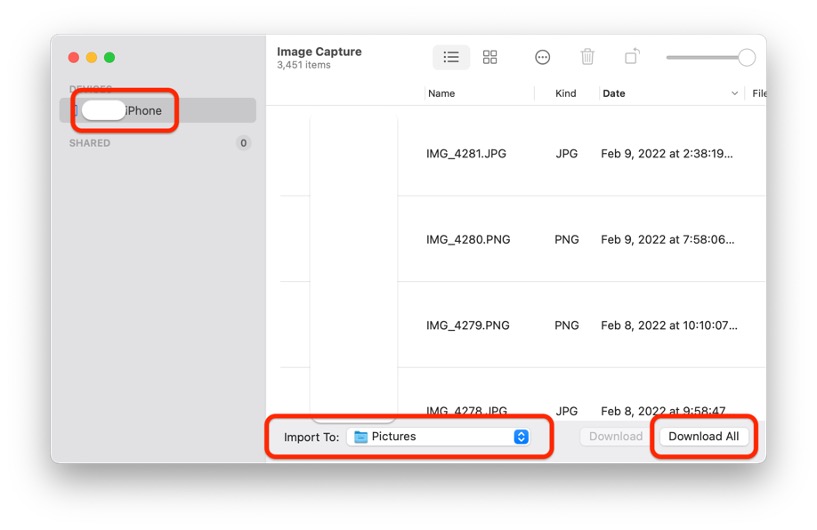Click the Download button
The width and height of the screenshot is (817, 530).
click(615, 437)
